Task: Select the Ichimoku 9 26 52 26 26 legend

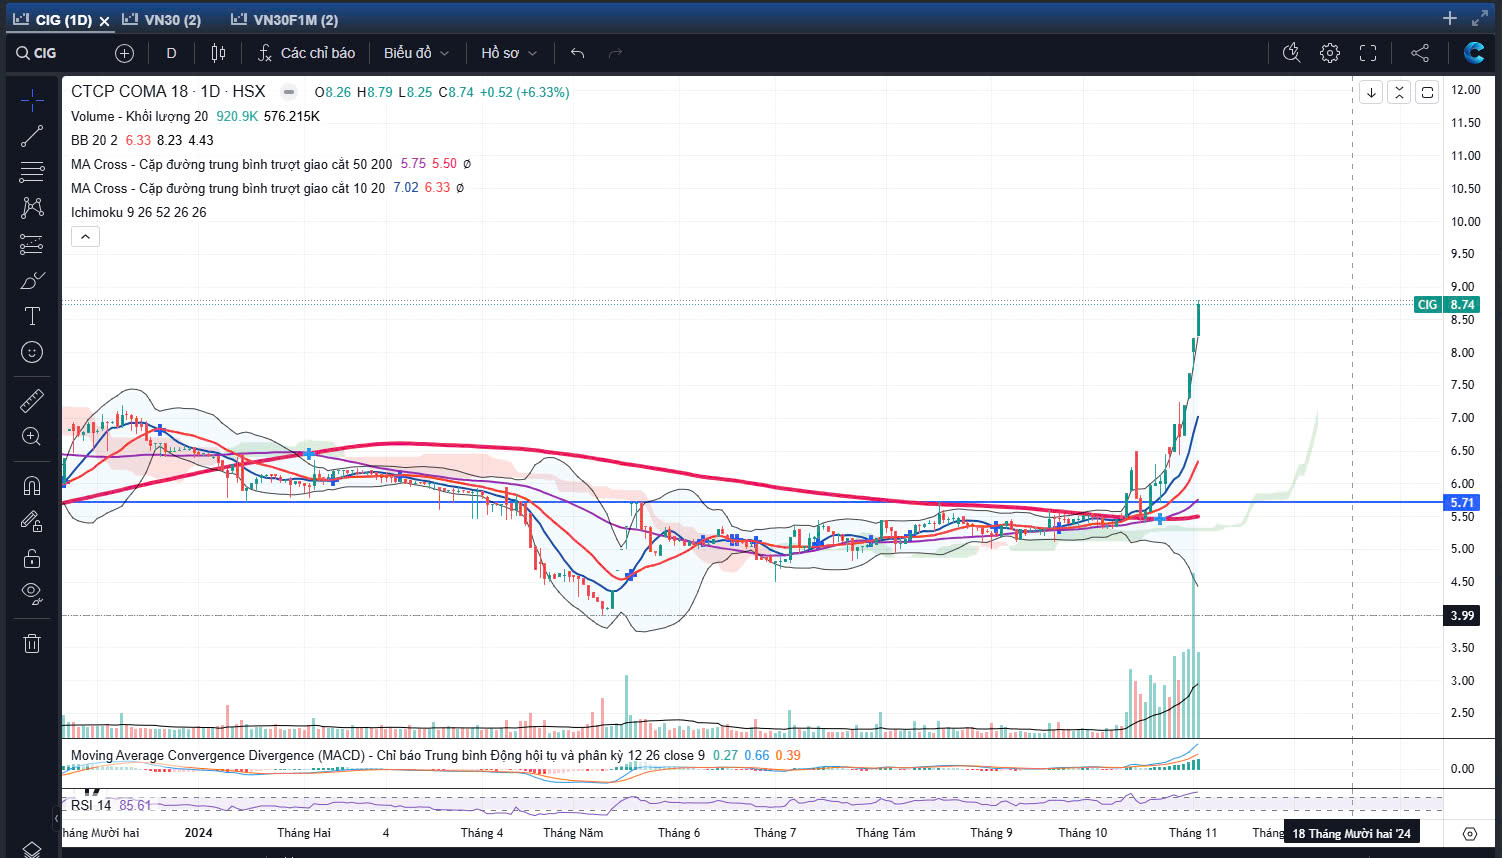Action: click(x=138, y=212)
